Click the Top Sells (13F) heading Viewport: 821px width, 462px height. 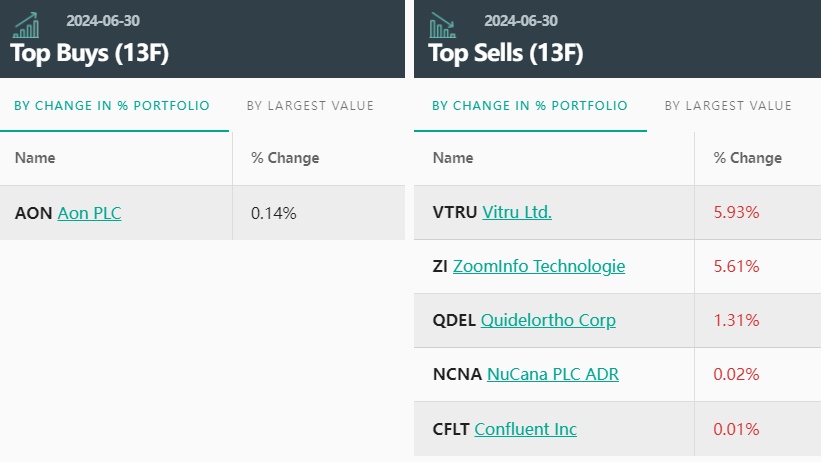point(506,53)
